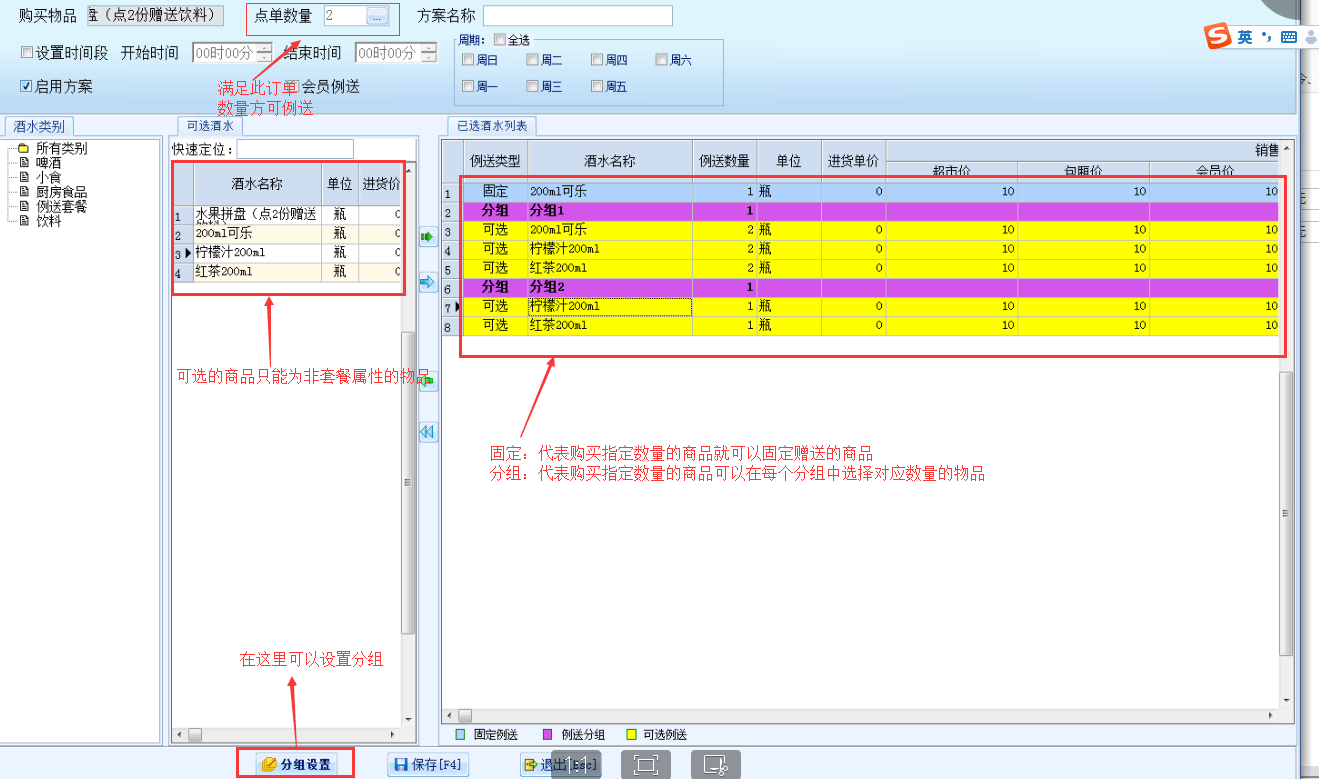The image size is (1319, 779).
Task: Click the selected list vertical scrollbar
Action: (x=1288, y=423)
